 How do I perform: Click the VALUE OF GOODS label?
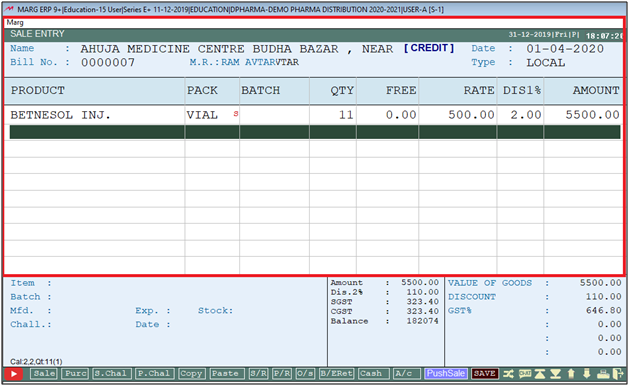click(490, 283)
